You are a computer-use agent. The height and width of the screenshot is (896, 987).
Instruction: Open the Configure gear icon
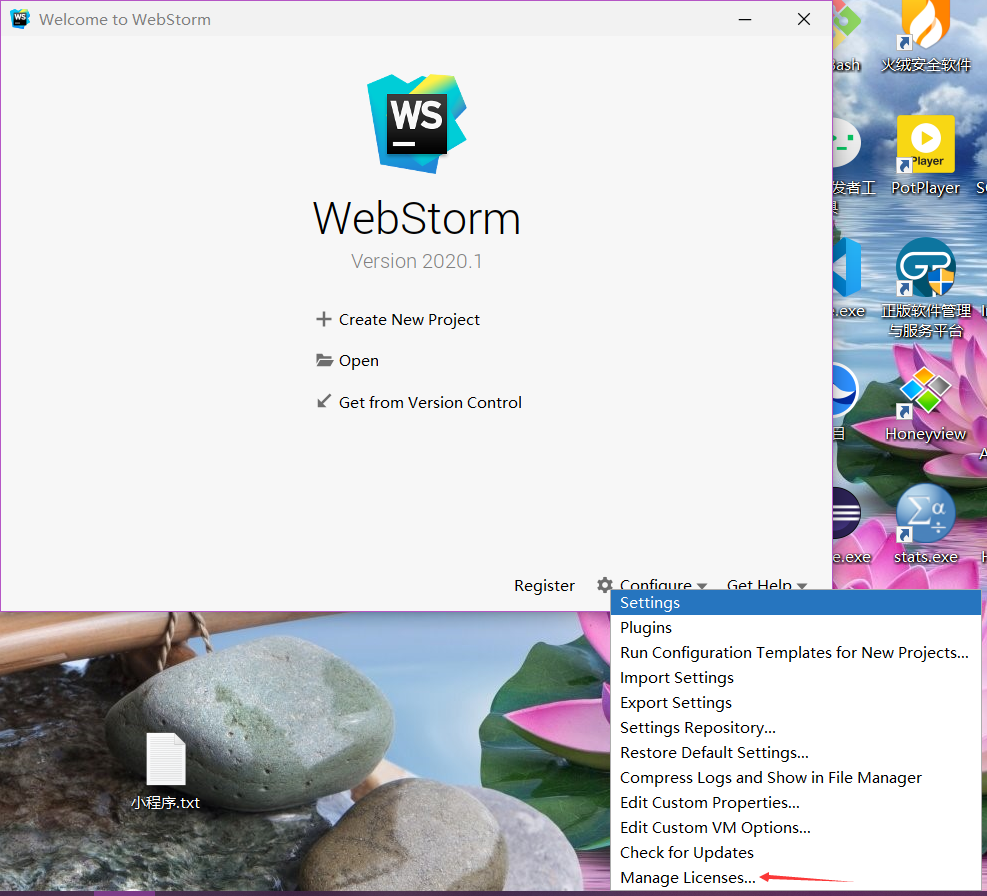coord(605,586)
